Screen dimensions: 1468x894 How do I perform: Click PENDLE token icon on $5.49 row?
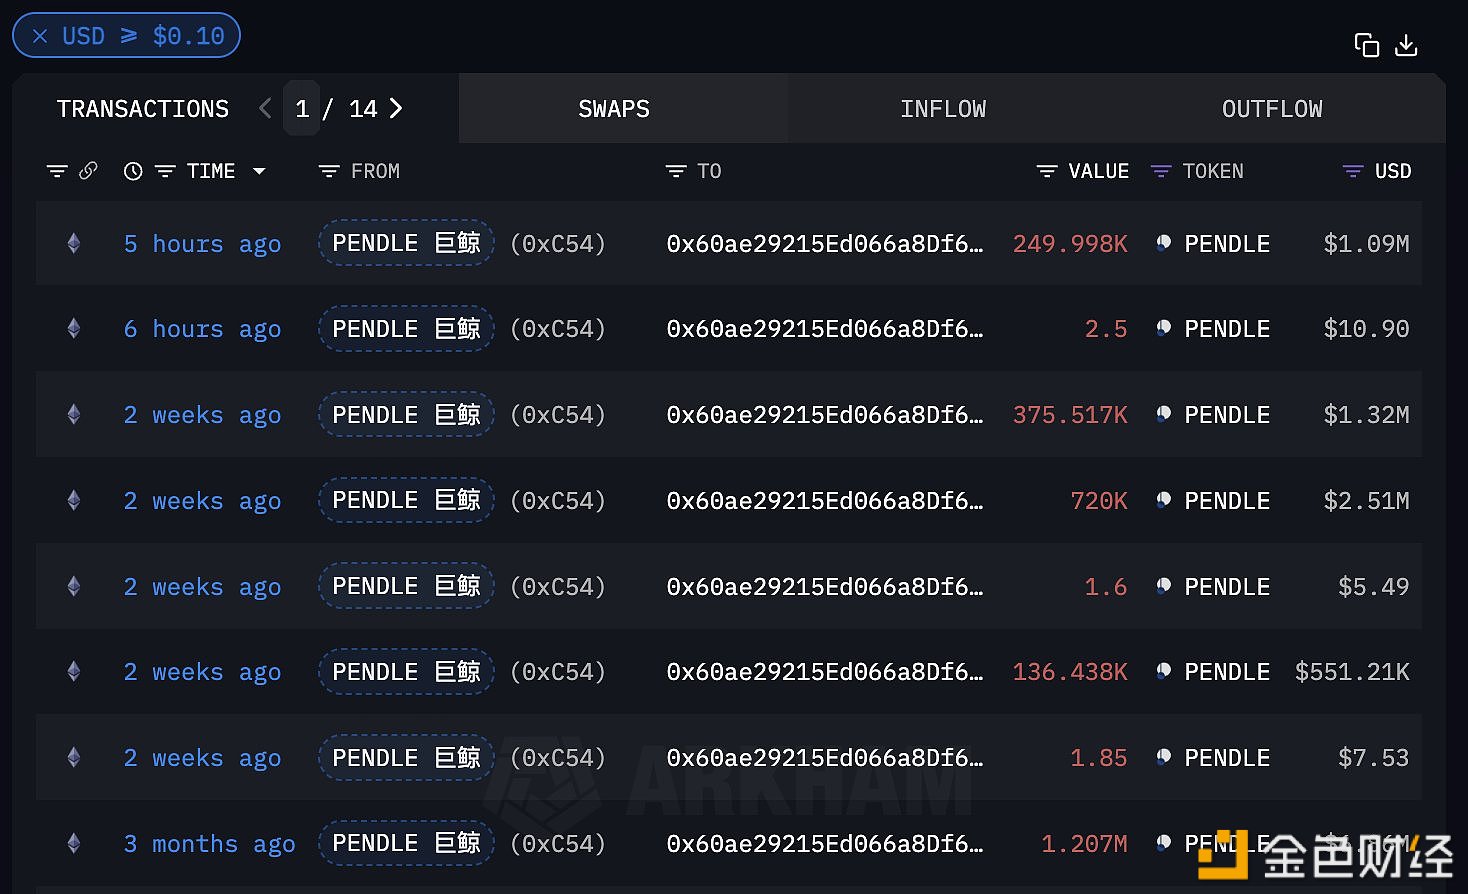point(1163,585)
